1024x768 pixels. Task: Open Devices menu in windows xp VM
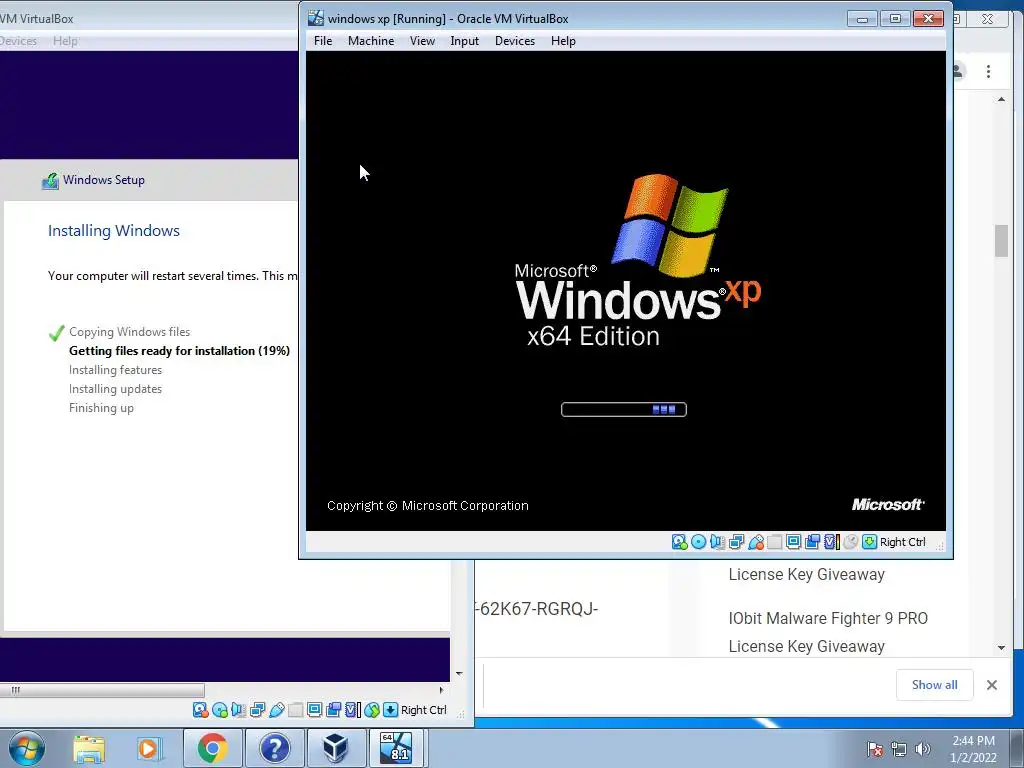tap(515, 40)
